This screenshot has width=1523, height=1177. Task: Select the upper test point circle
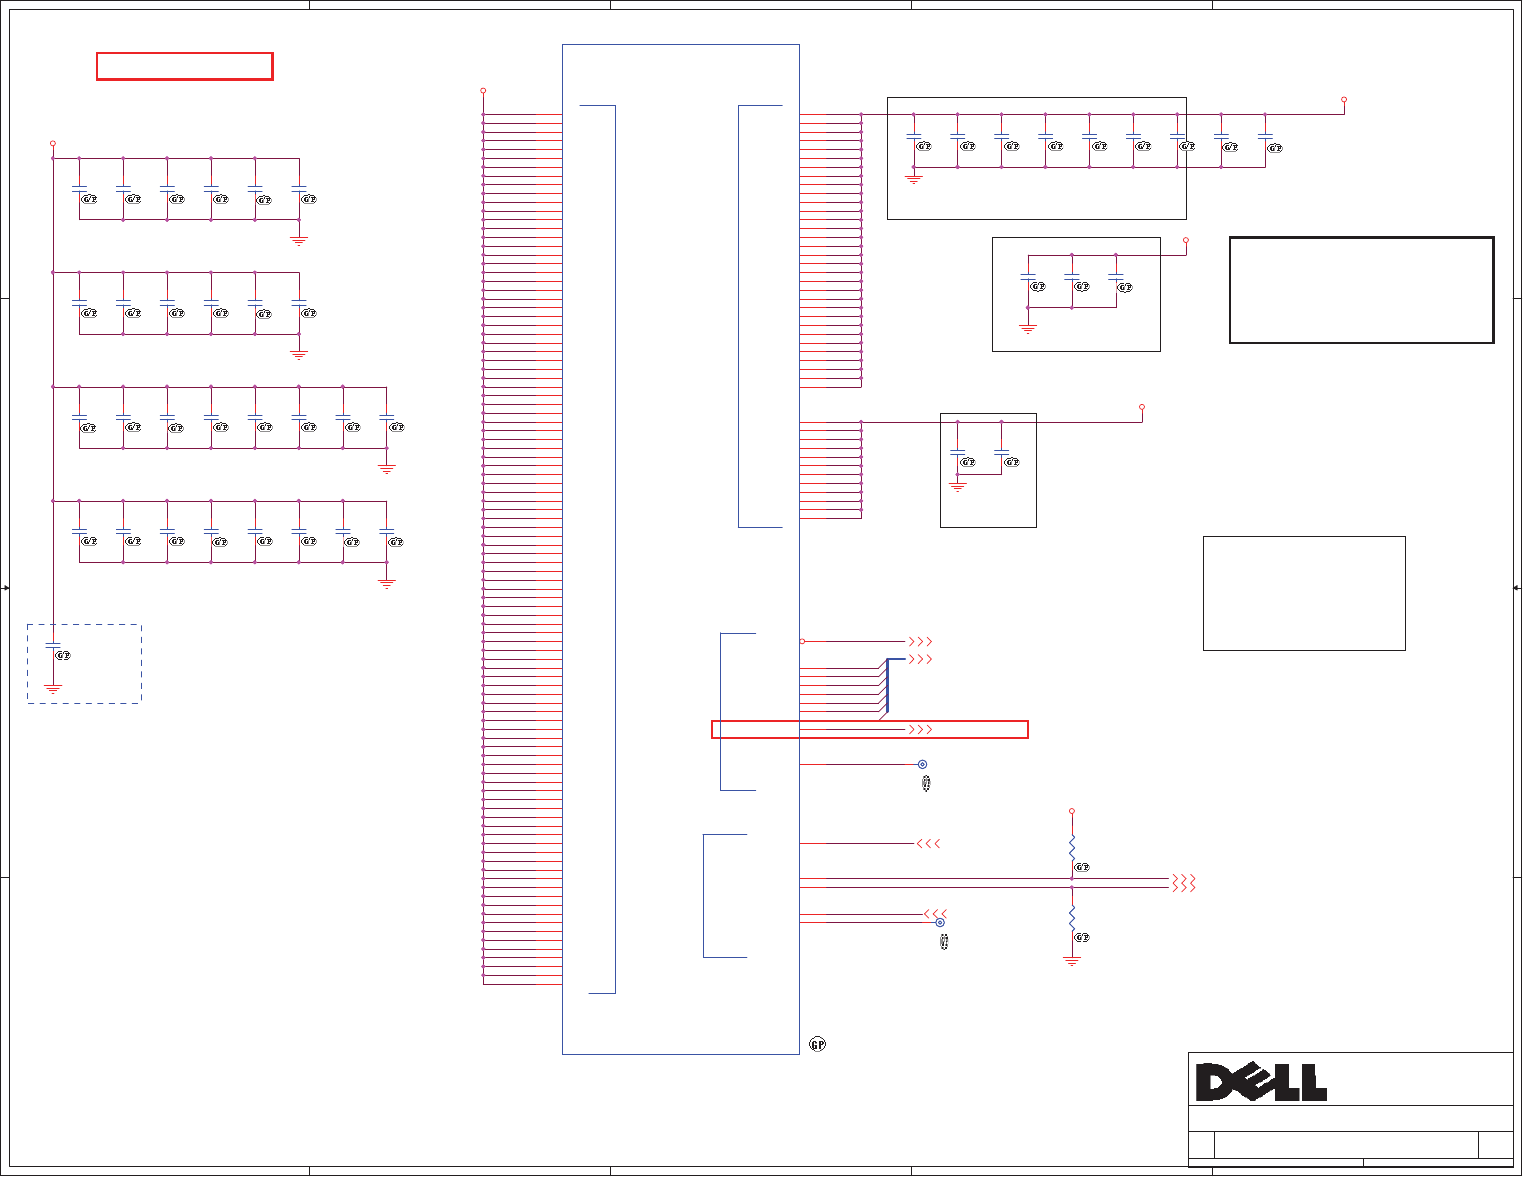coord(922,764)
